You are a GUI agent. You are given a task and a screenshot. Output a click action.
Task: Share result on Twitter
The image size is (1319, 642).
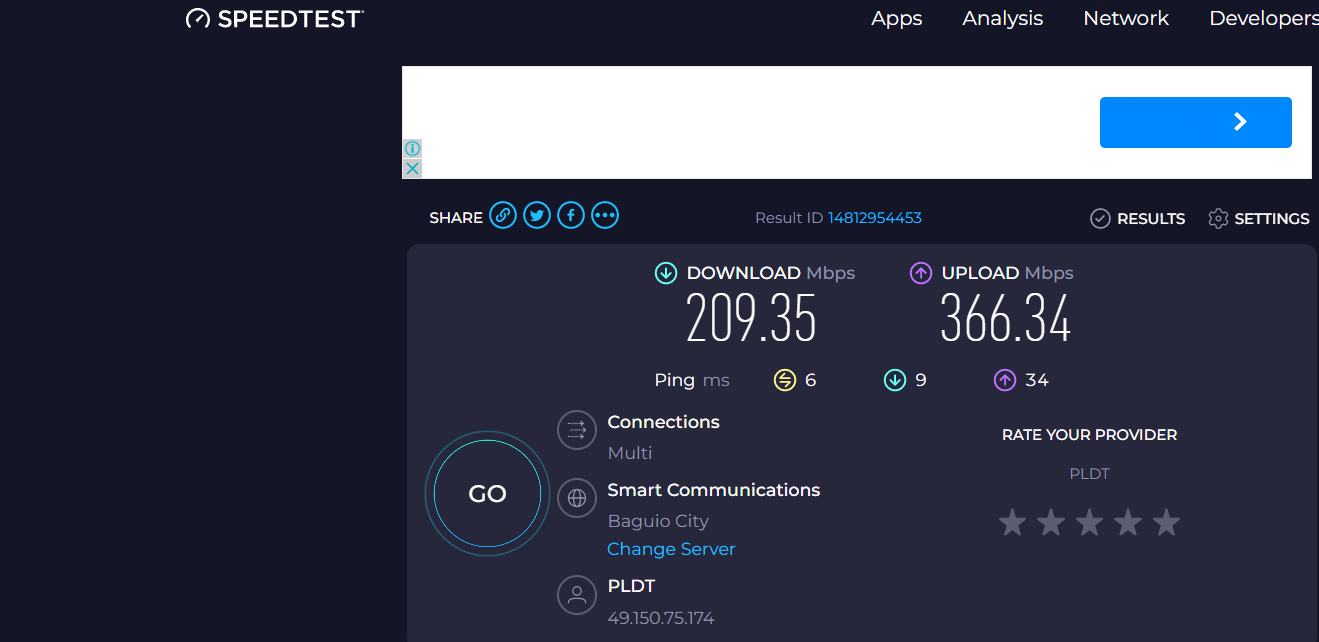[537, 216]
